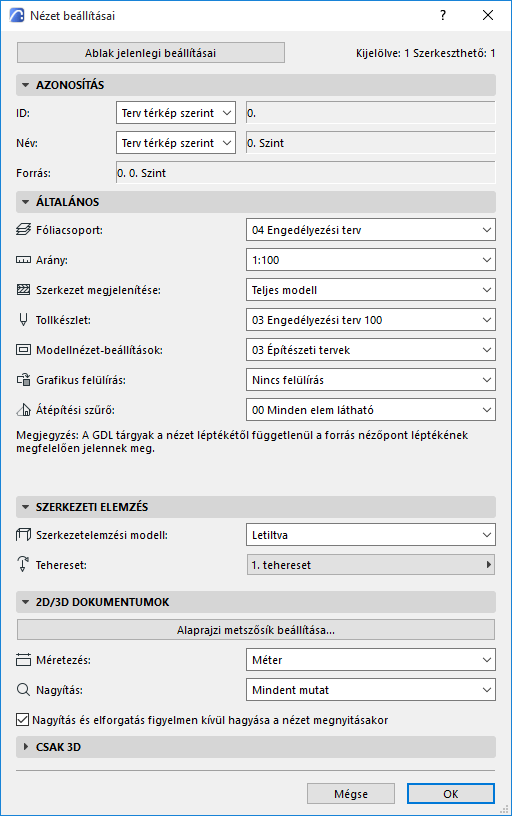Toggle ignore zoom and rotation checkbox
Screen dimensions: 512x816
point(22,720)
